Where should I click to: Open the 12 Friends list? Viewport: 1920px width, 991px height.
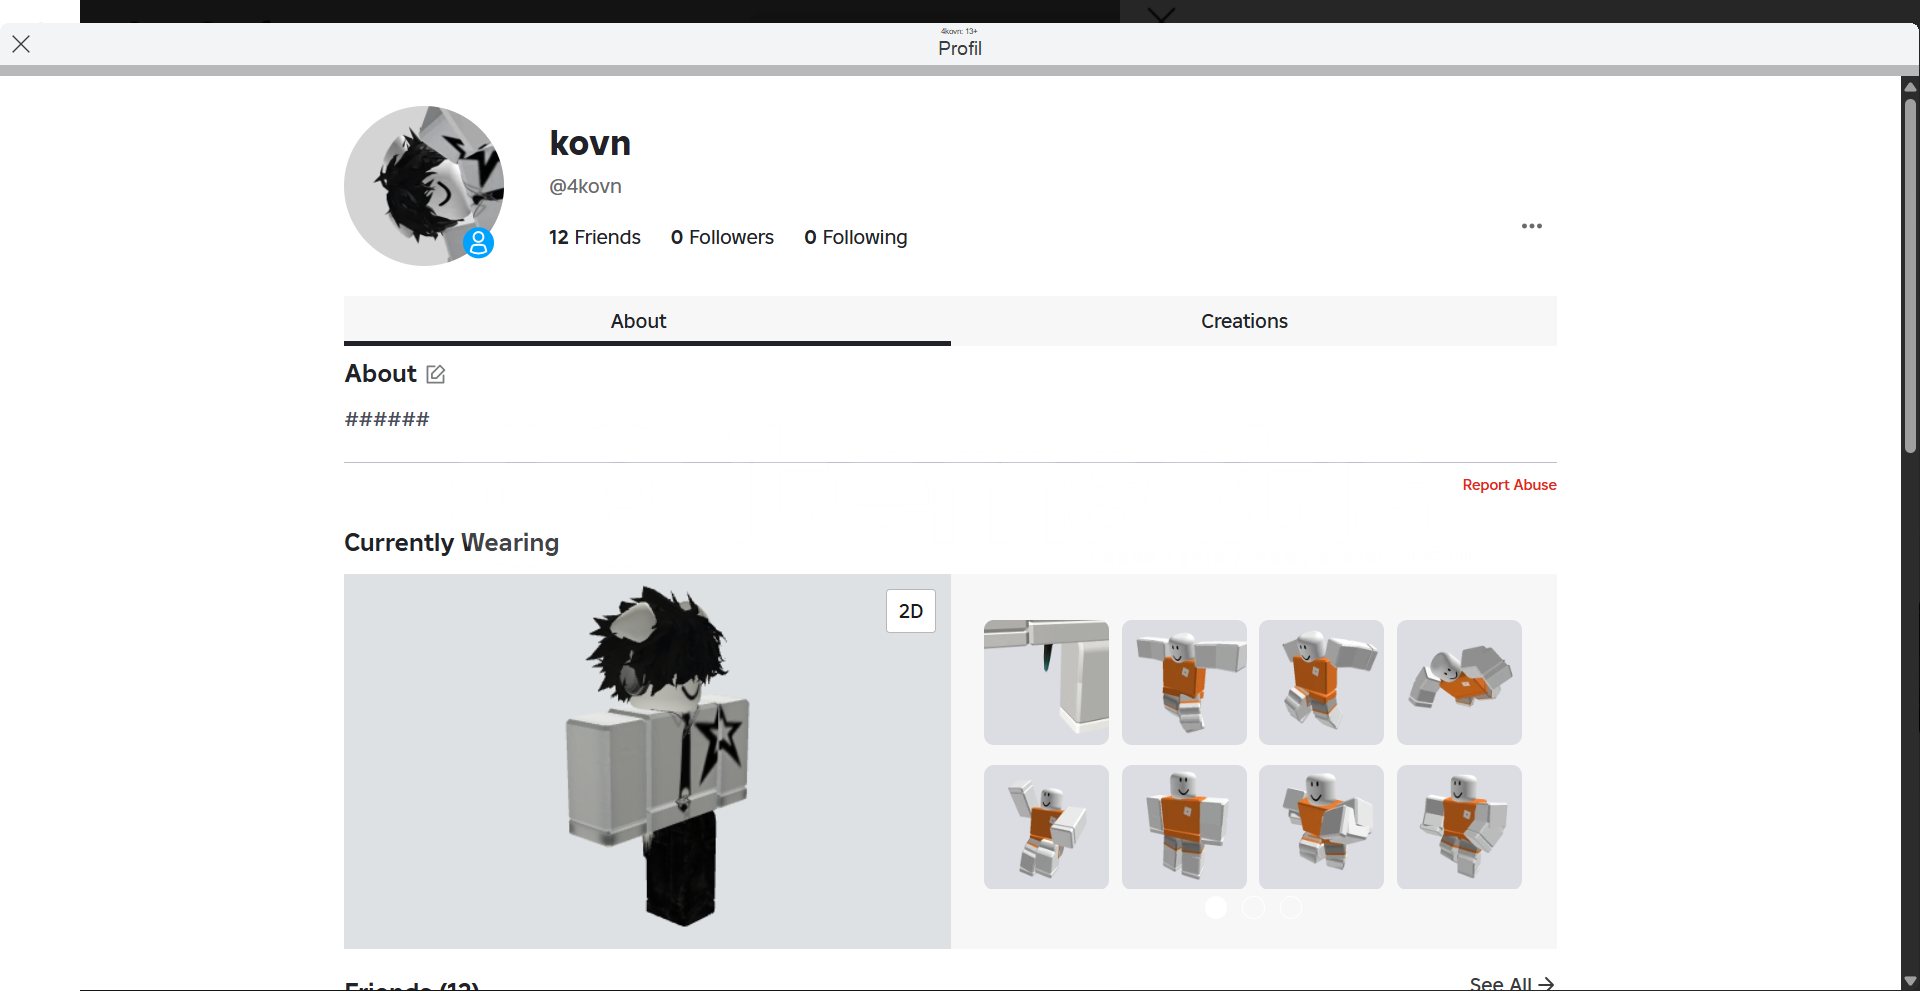click(x=594, y=237)
